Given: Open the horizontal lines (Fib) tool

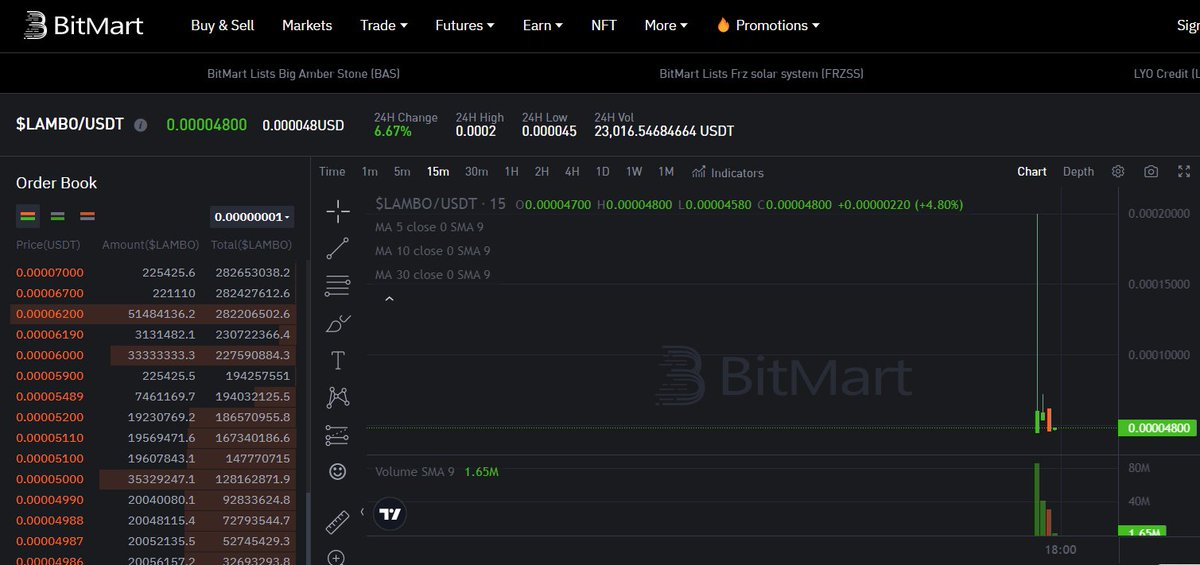Looking at the screenshot, I should click(338, 285).
